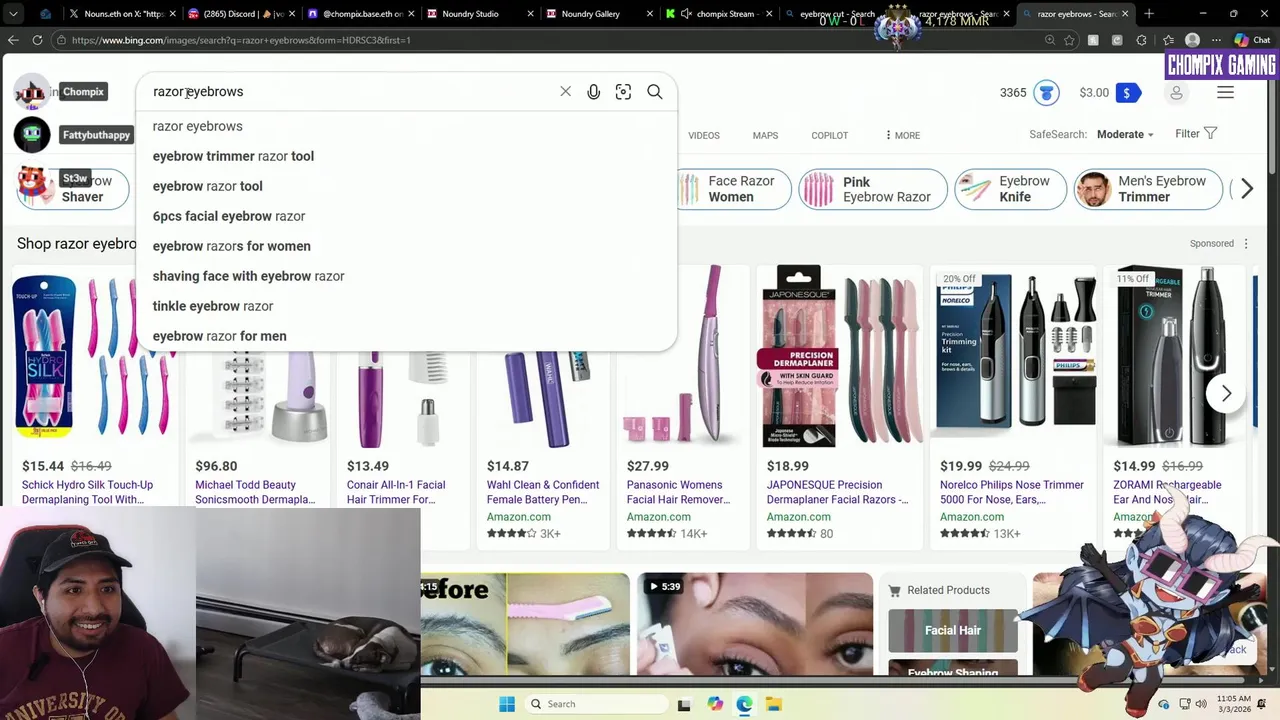Click the magnifier search submit icon

click(x=655, y=92)
